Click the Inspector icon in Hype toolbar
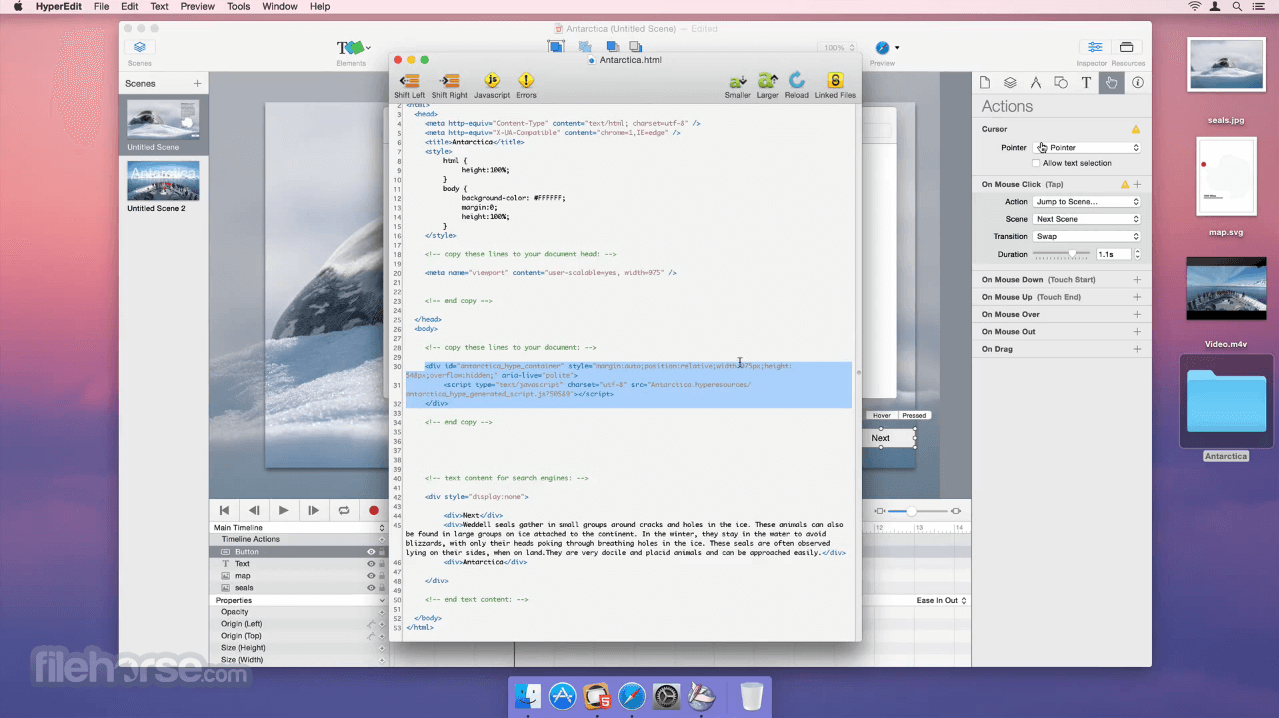 point(1095,47)
